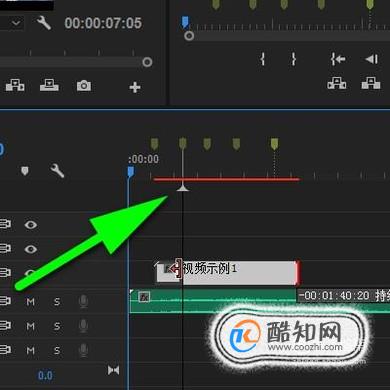The image size is (390, 390).
Task: Toggle eye visibility on second video track
Action: (x=31, y=249)
